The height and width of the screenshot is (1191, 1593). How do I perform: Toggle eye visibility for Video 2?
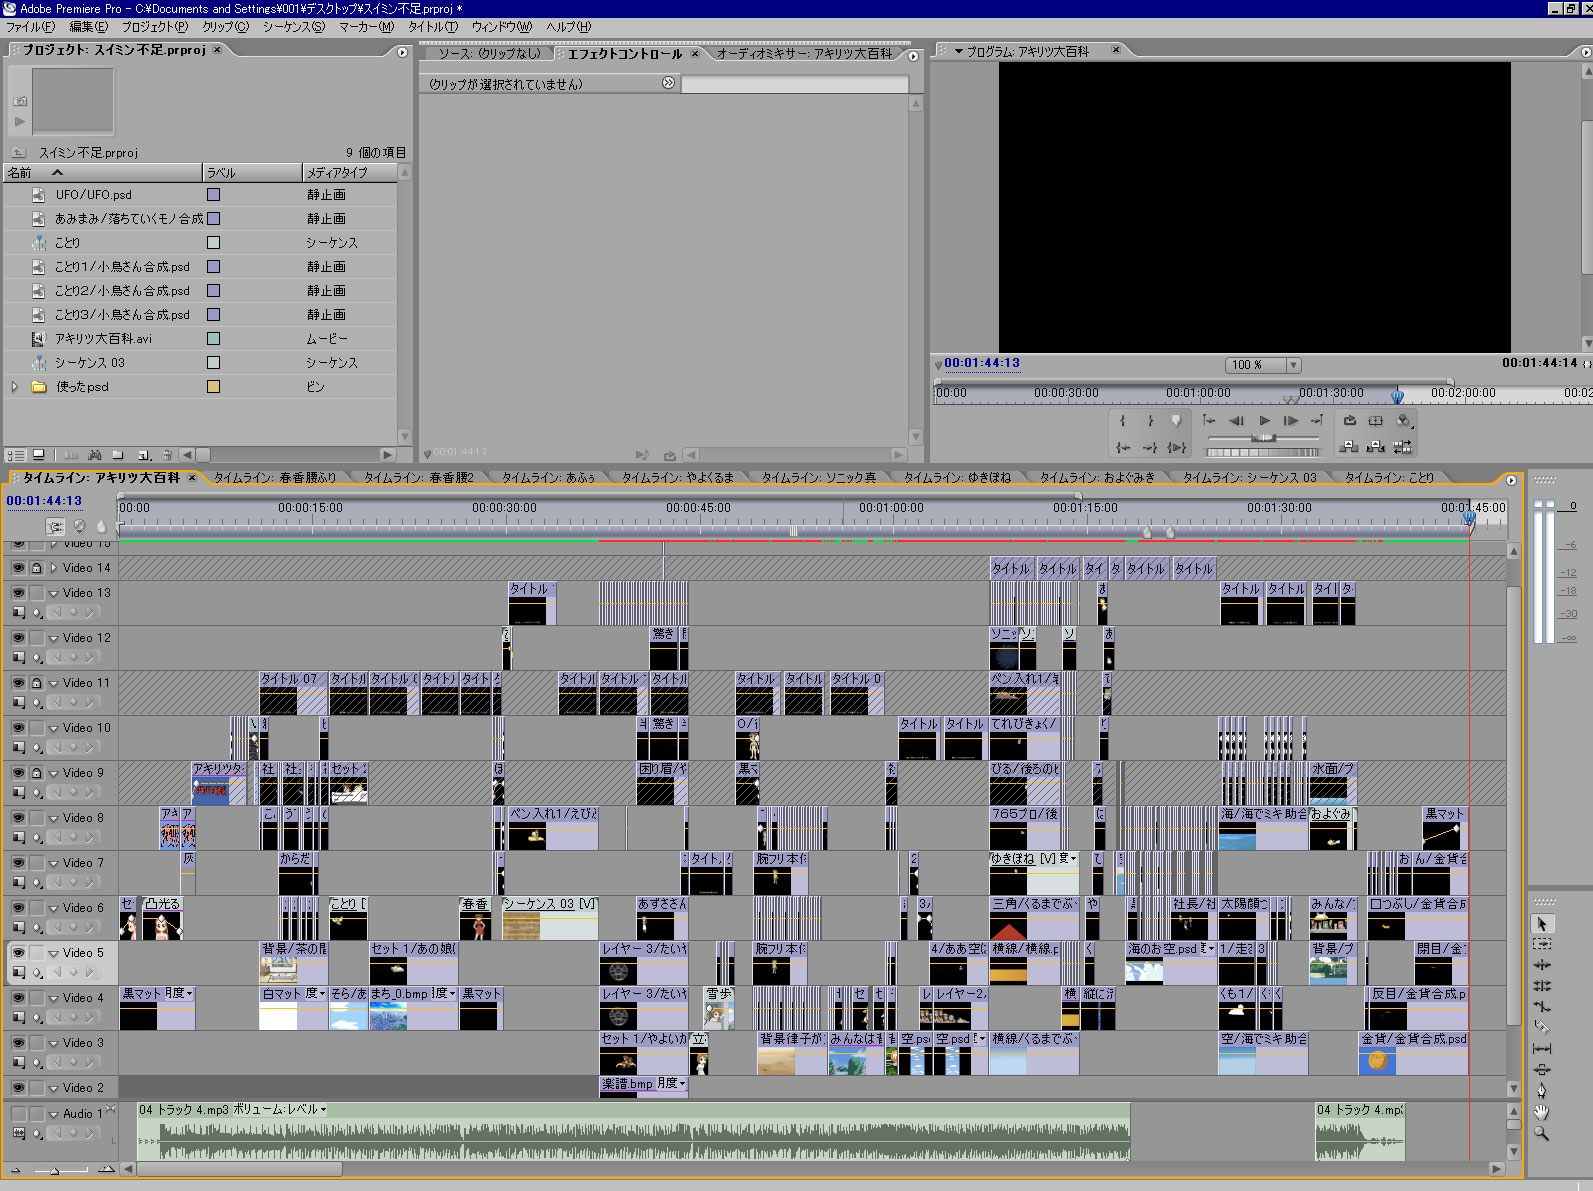point(18,1087)
